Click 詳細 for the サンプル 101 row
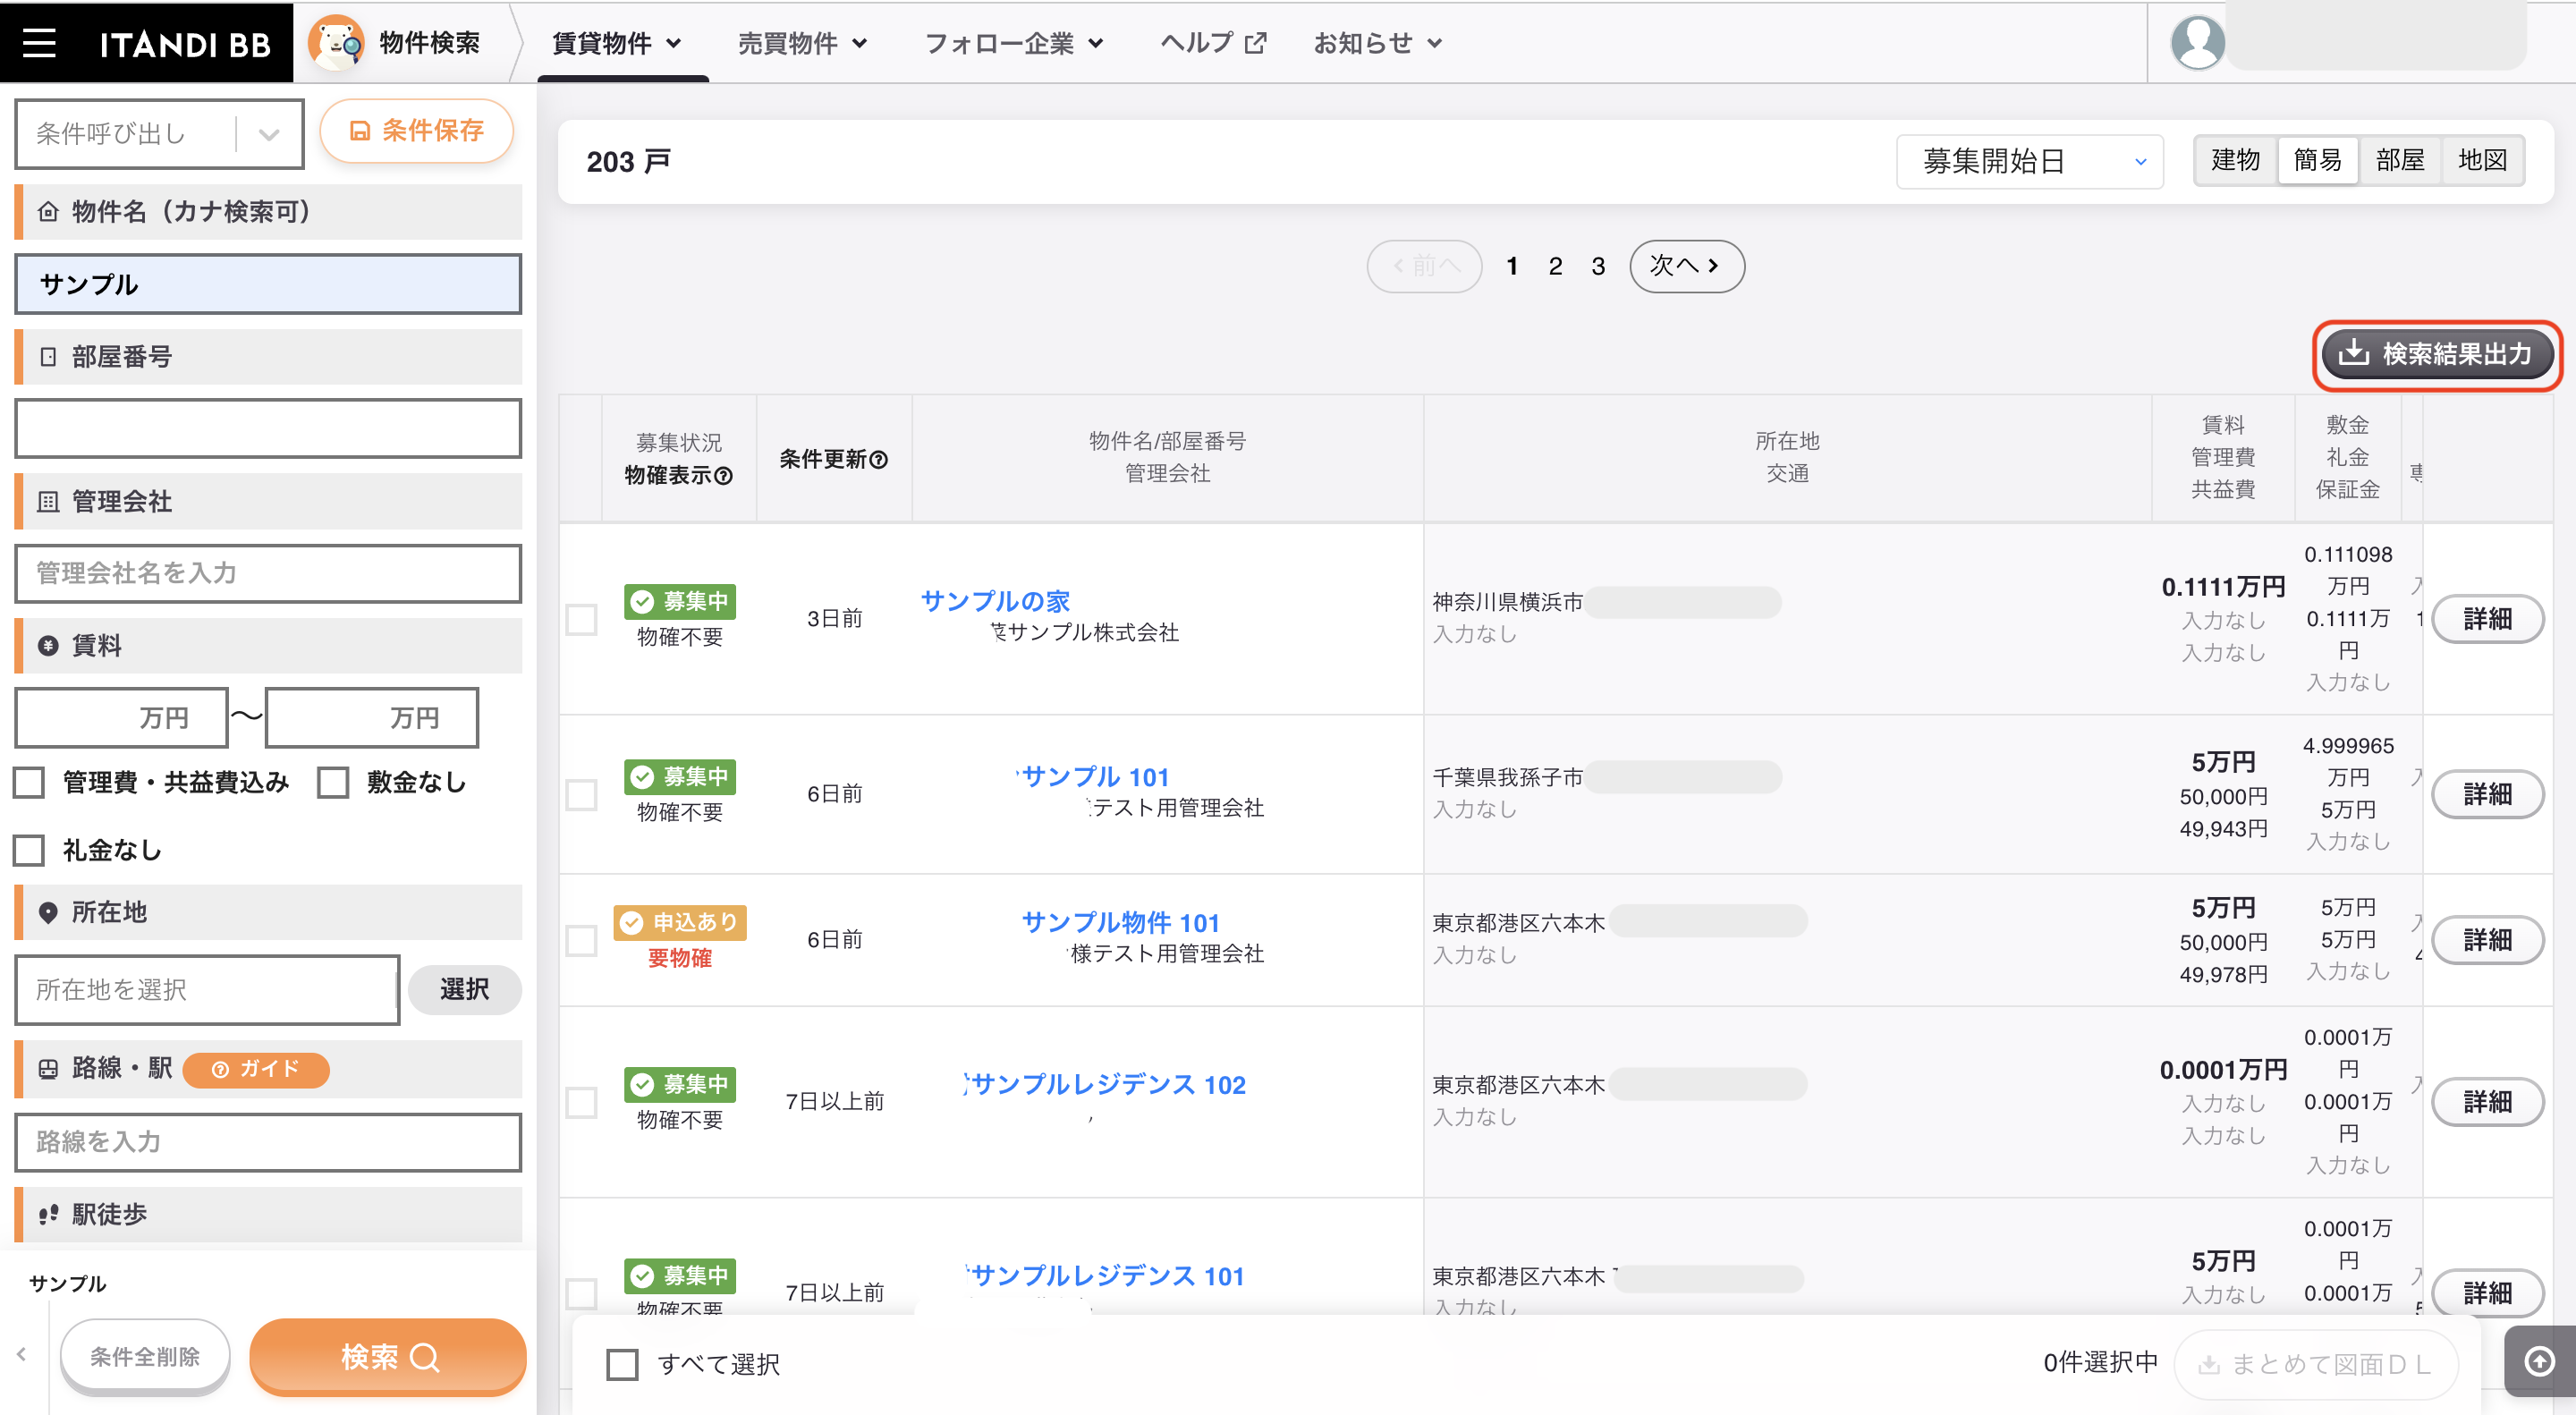2576x1415 pixels. pyautogui.click(x=2487, y=794)
